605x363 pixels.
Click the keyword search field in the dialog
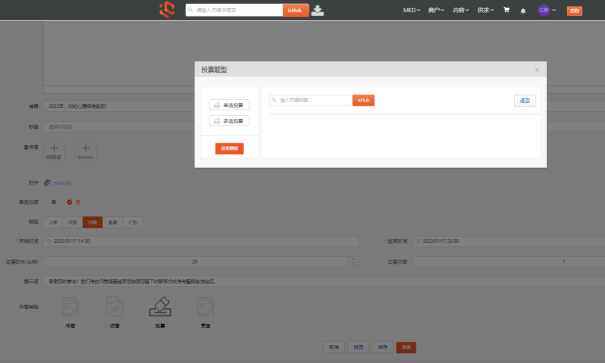point(311,100)
